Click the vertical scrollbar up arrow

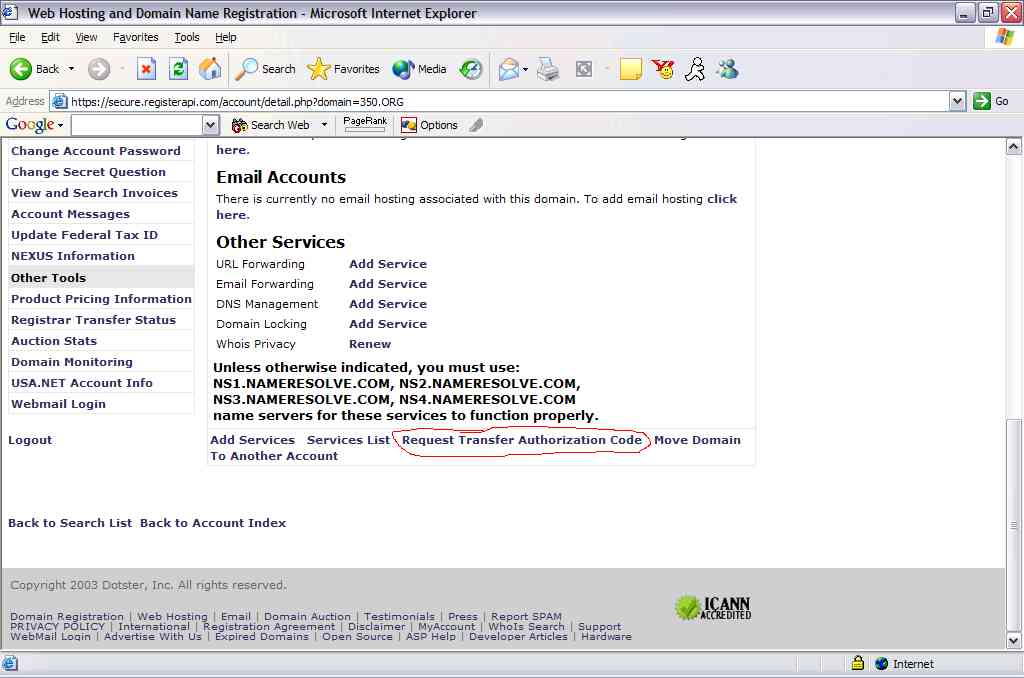1014,147
